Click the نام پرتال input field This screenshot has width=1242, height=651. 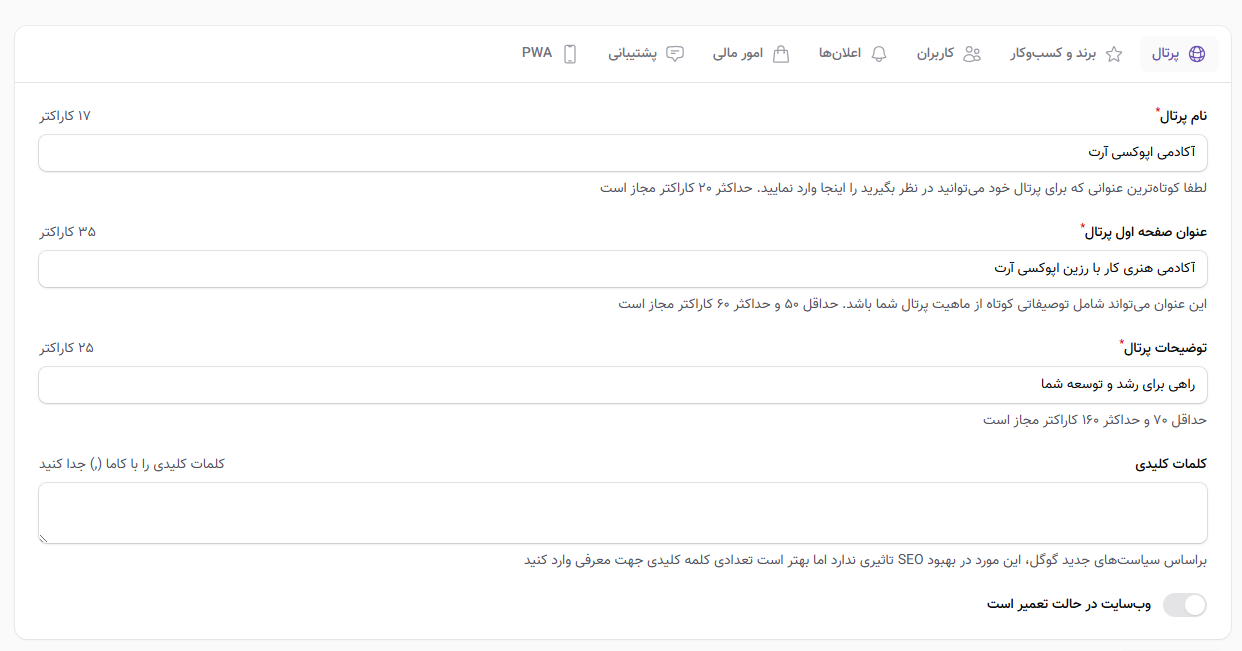(623, 153)
